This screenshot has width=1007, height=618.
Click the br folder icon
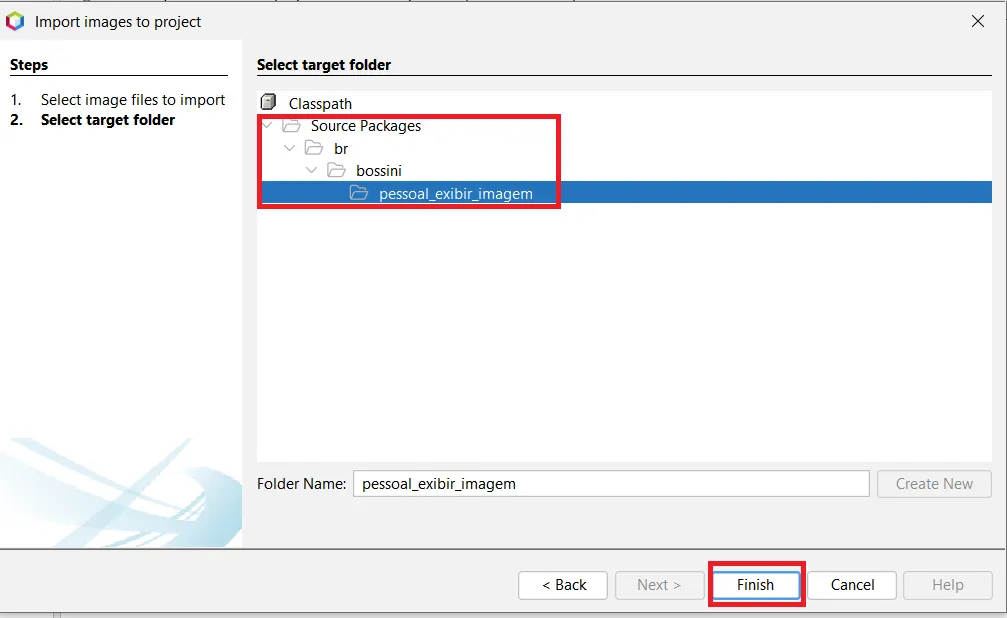tap(314, 148)
